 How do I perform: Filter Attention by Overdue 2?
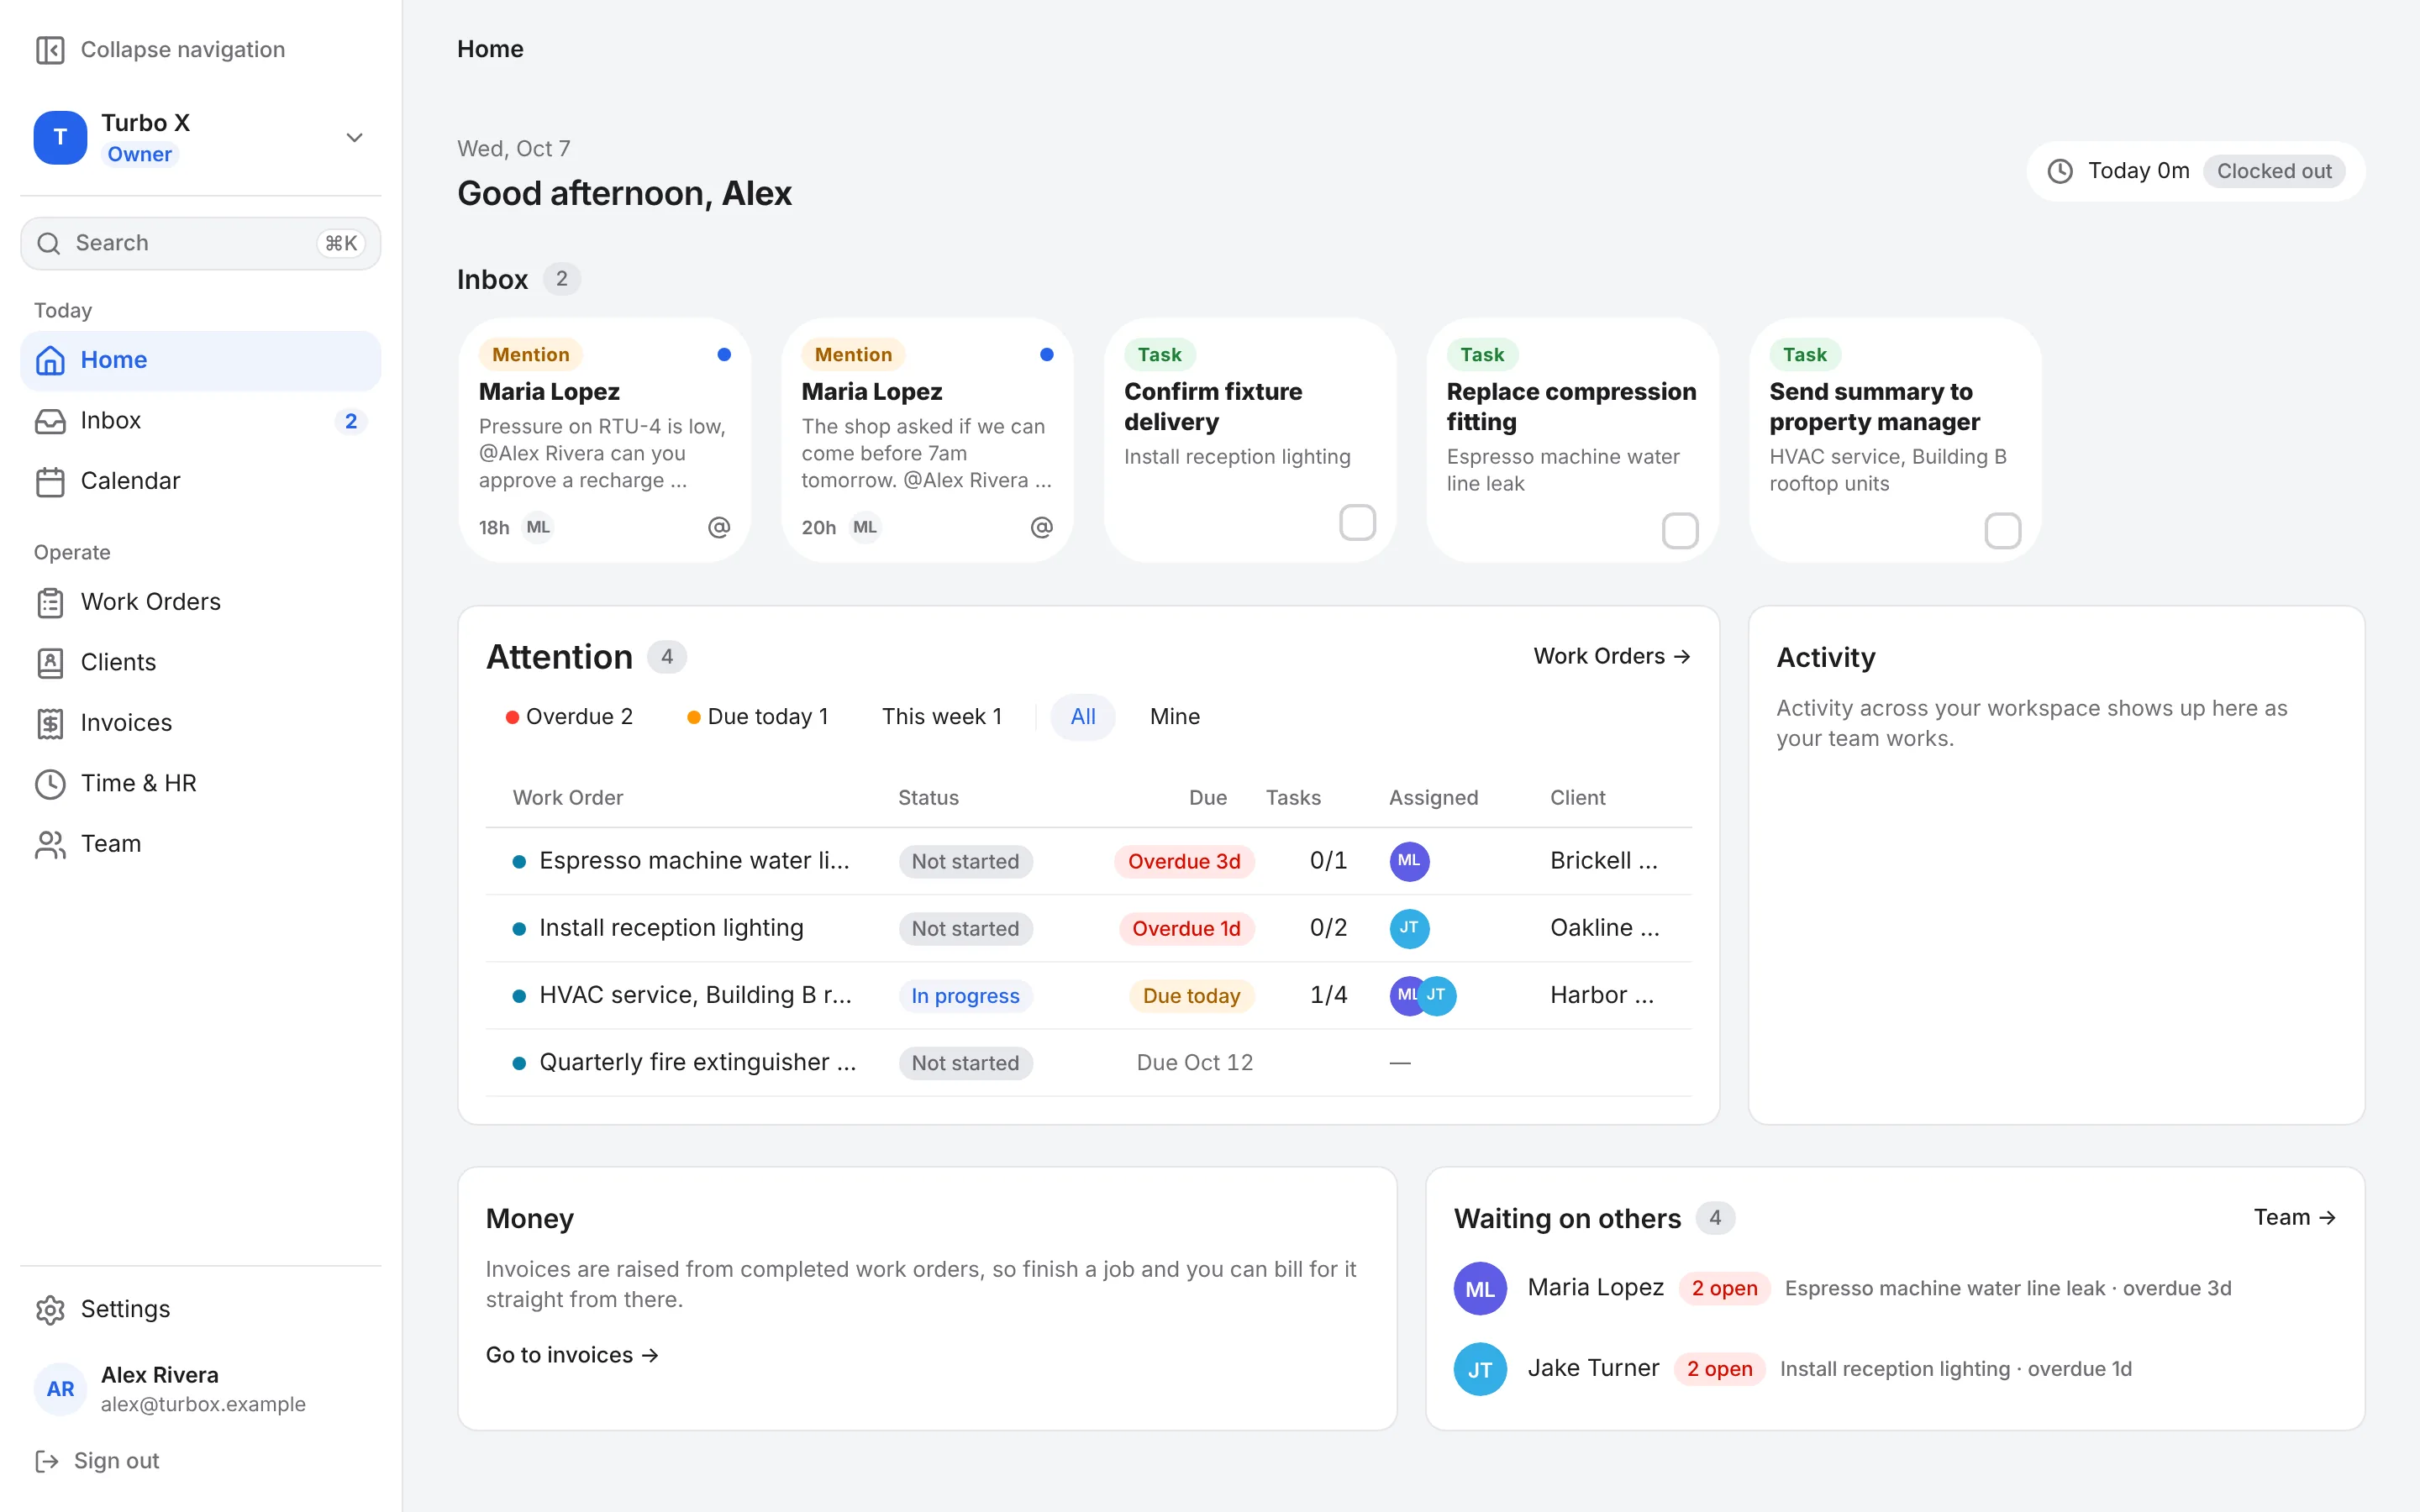569,717
